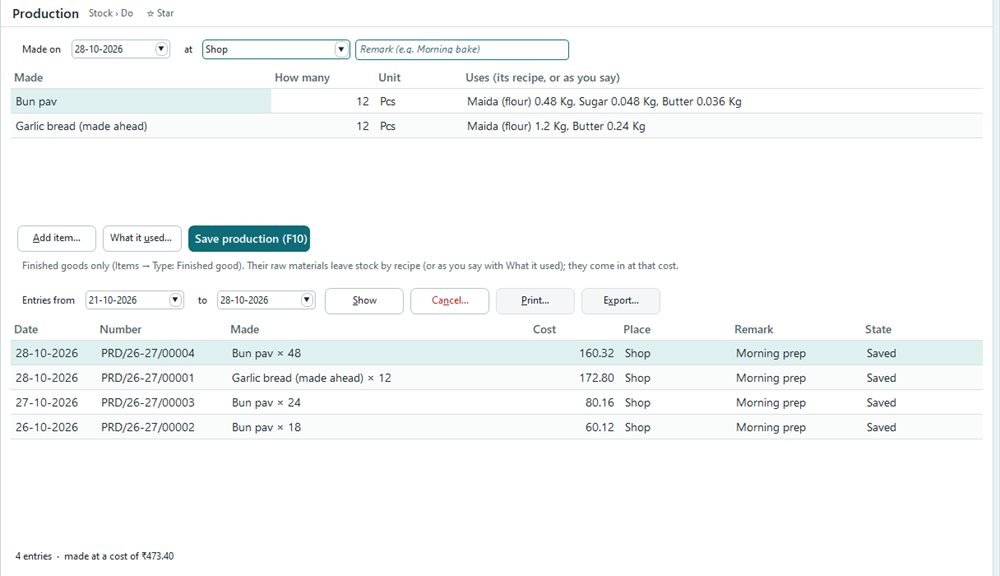Click the cost value 160.32

click(x=596, y=353)
